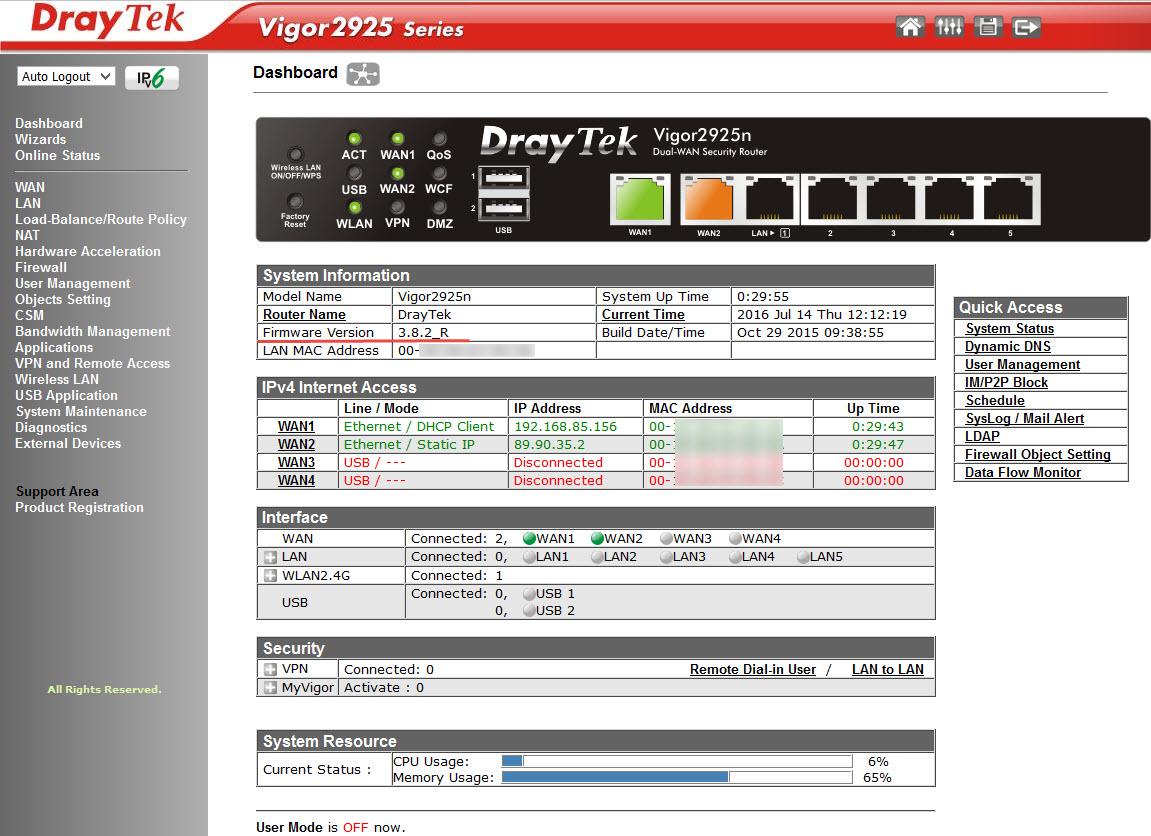Click the WAN2 status dot in Interface
Viewport: 1151px width, 836px height.
click(598, 538)
